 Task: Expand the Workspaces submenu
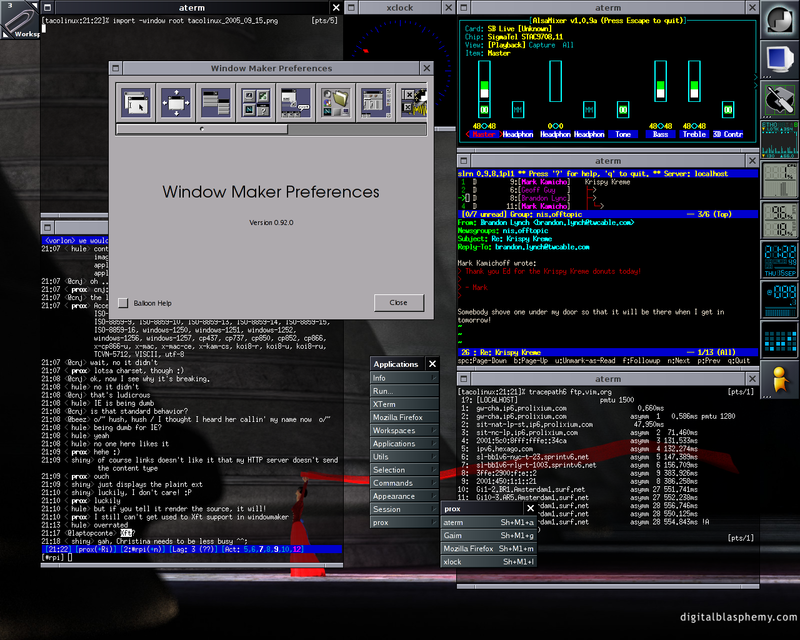(404, 430)
